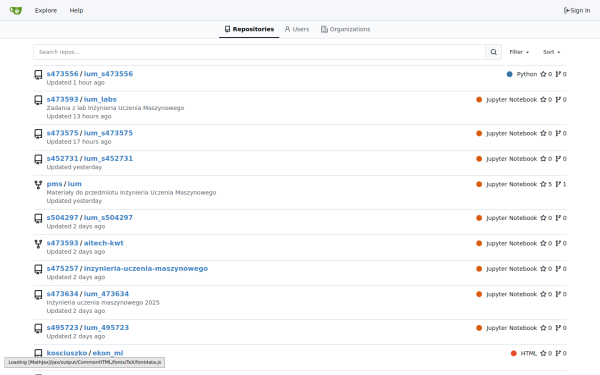
Task: Open the Gitea home logo
Action: [x=16, y=10]
